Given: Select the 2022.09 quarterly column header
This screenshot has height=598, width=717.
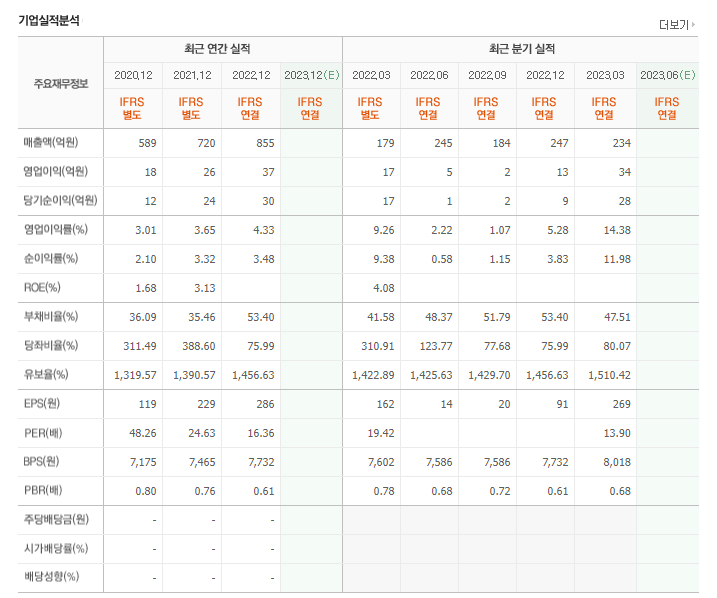Looking at the screenshot, I should (x=487, y=75).
